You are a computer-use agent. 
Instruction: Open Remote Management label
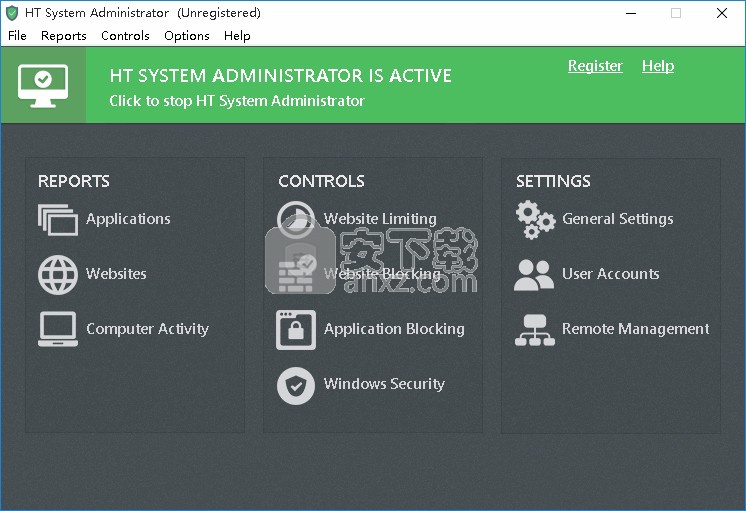pos(635,329)
